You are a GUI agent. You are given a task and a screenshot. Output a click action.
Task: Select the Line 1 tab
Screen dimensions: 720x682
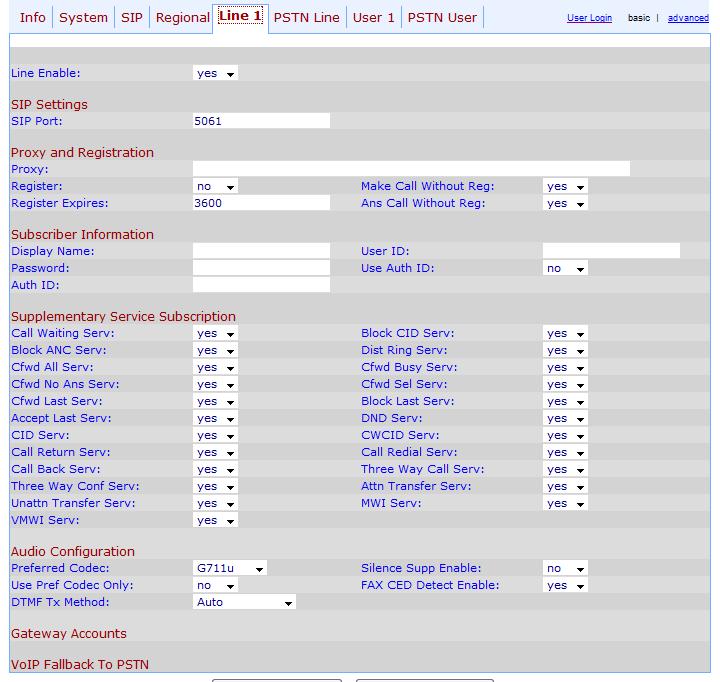pyautogui.click(x=240, y=16)
